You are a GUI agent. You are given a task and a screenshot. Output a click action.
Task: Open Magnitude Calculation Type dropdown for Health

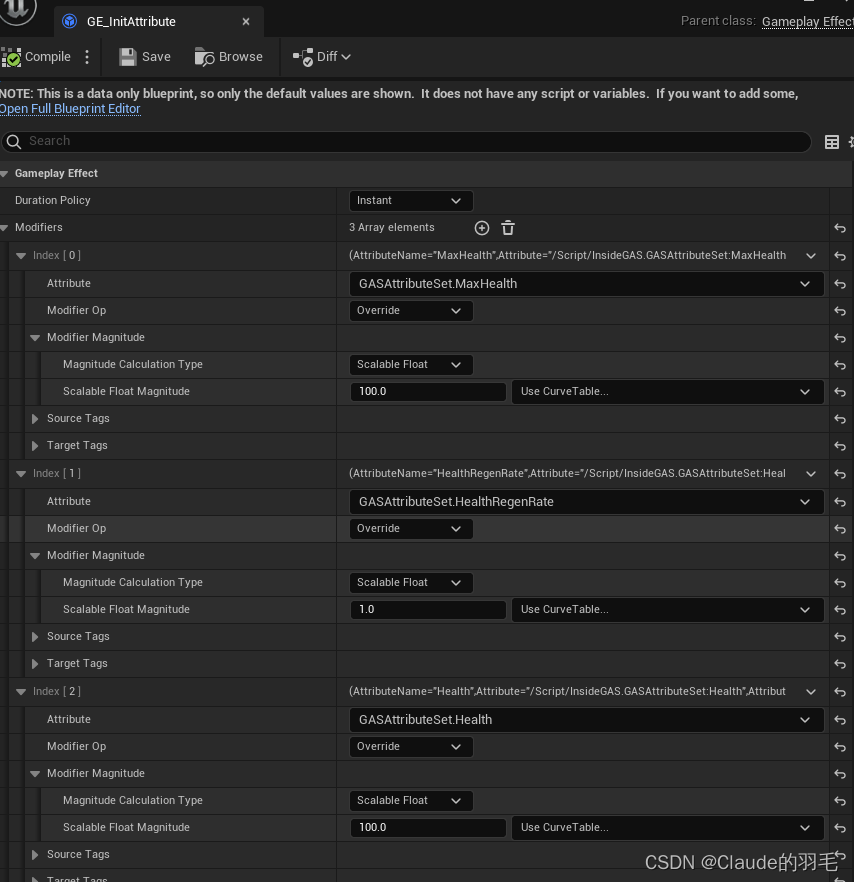pos(411,801)
